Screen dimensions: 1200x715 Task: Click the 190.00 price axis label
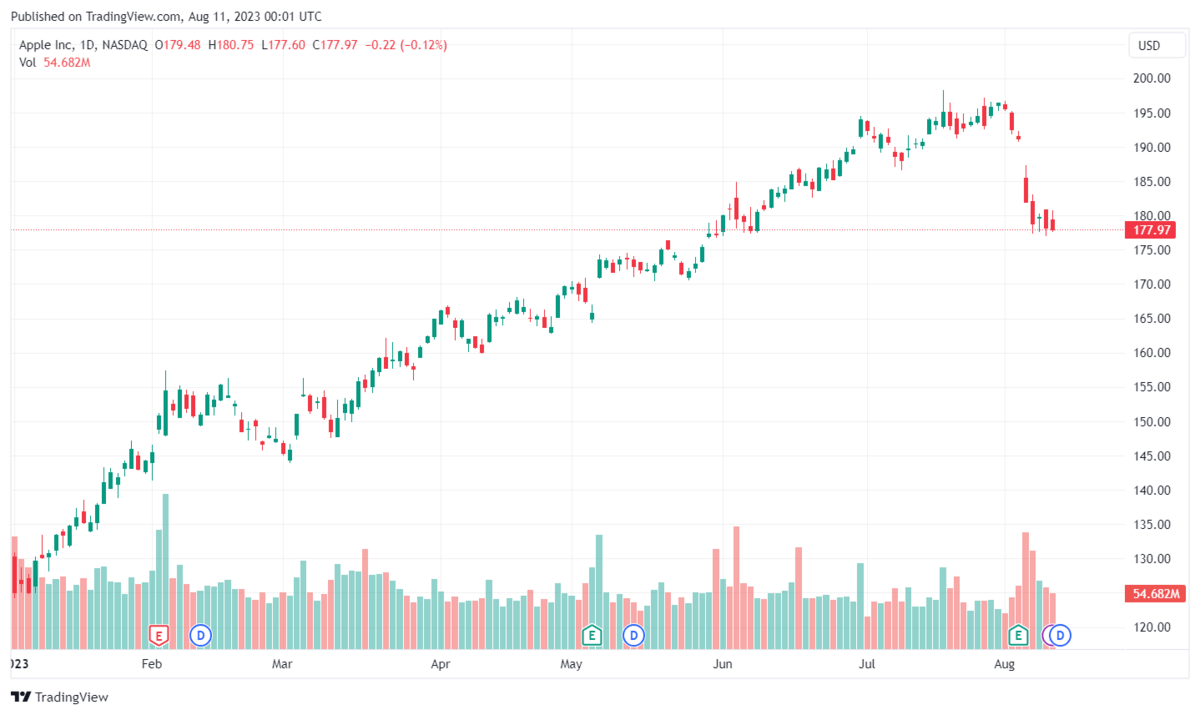coord(1152,147)
